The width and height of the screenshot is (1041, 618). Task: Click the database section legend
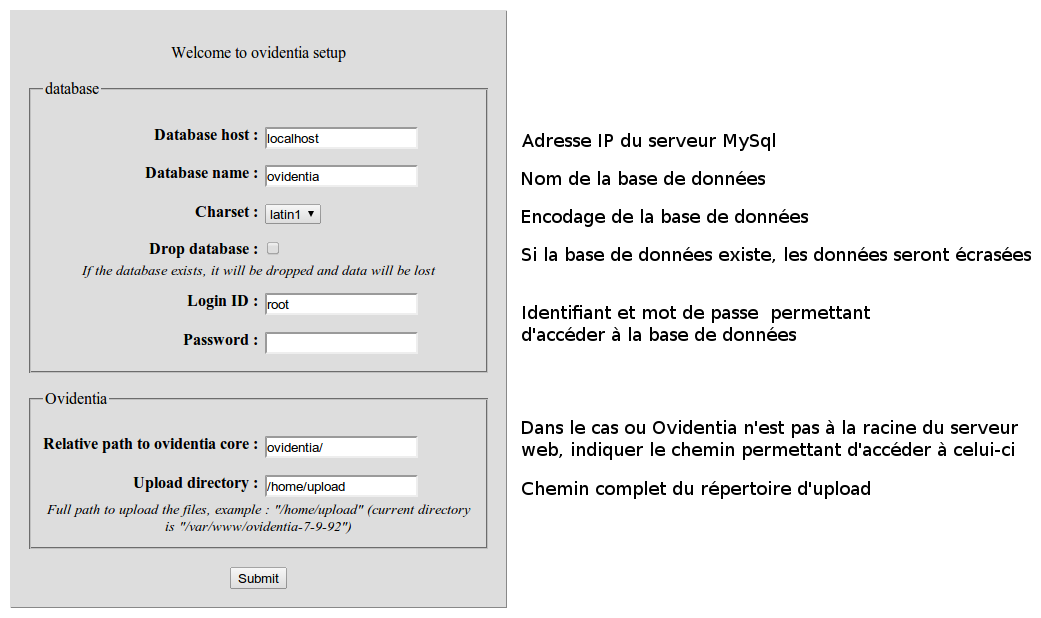63,89
